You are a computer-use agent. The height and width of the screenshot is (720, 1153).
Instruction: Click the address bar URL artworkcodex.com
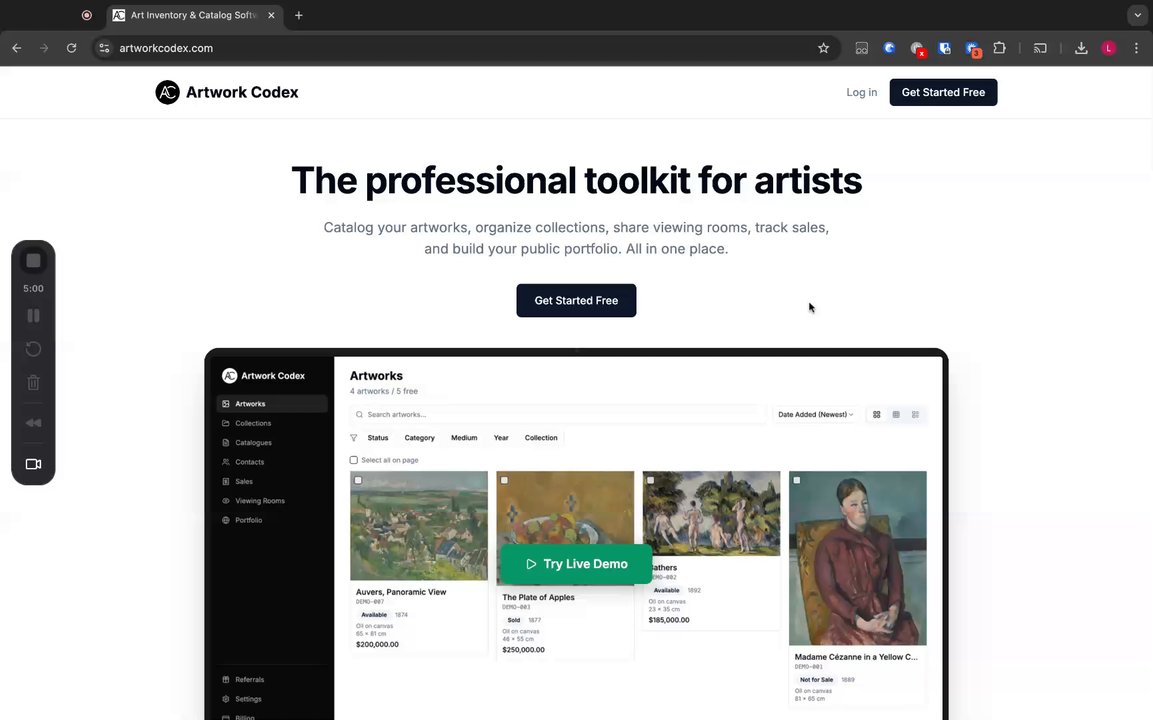(166, 48)
